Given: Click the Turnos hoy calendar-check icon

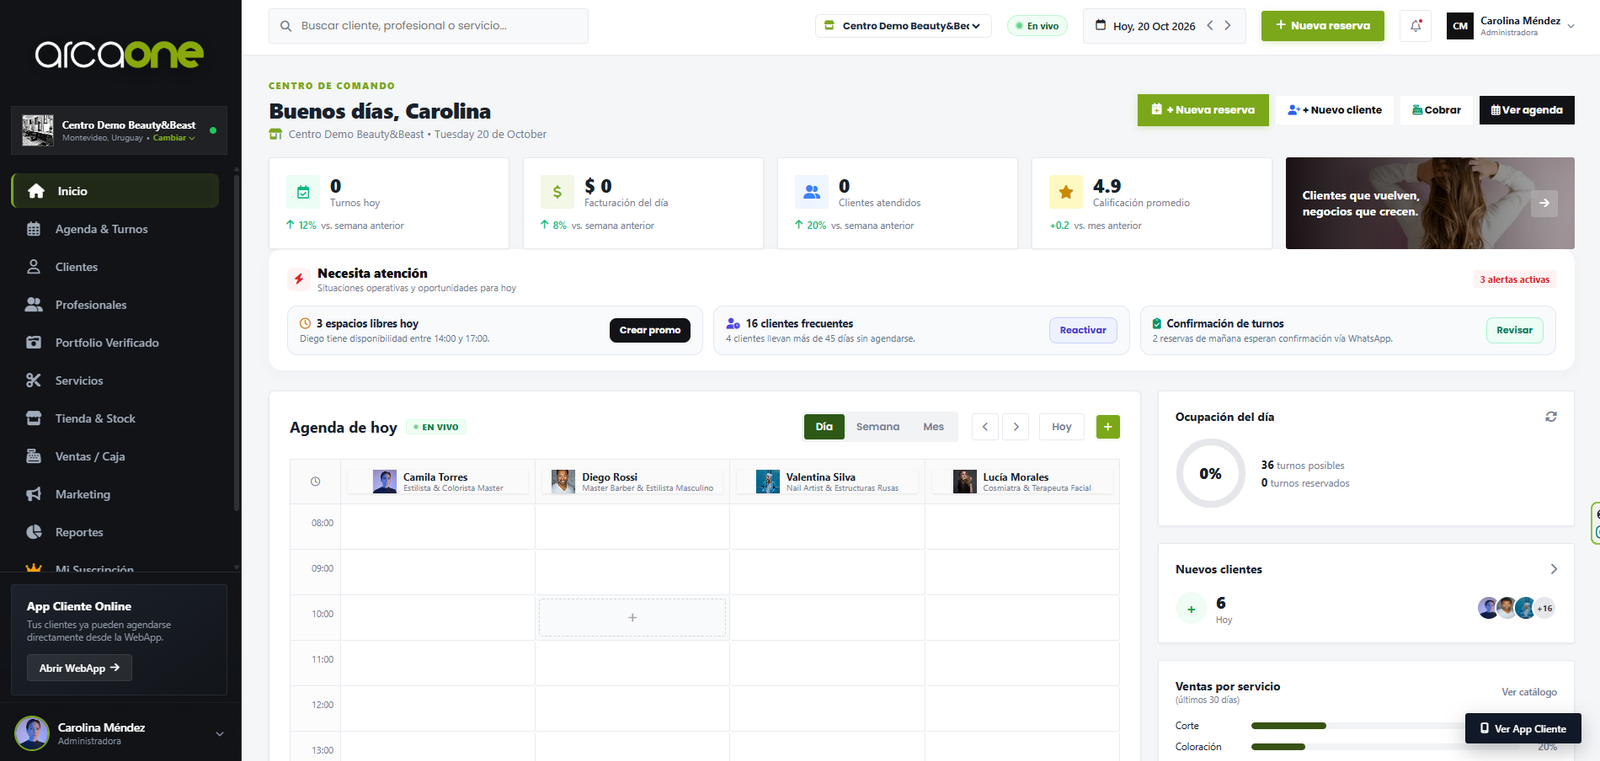Looking at the screenshot, I should pos(303,192).
